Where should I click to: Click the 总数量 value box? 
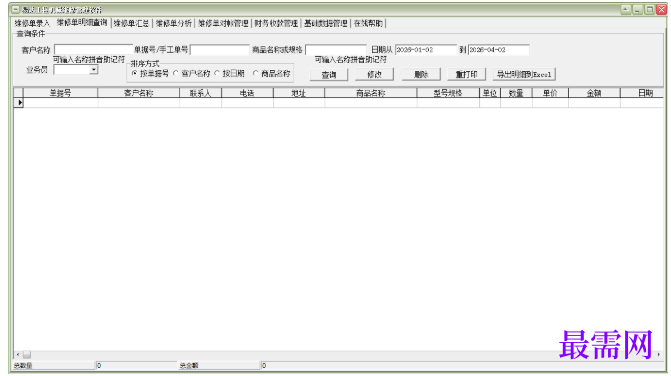136,365
